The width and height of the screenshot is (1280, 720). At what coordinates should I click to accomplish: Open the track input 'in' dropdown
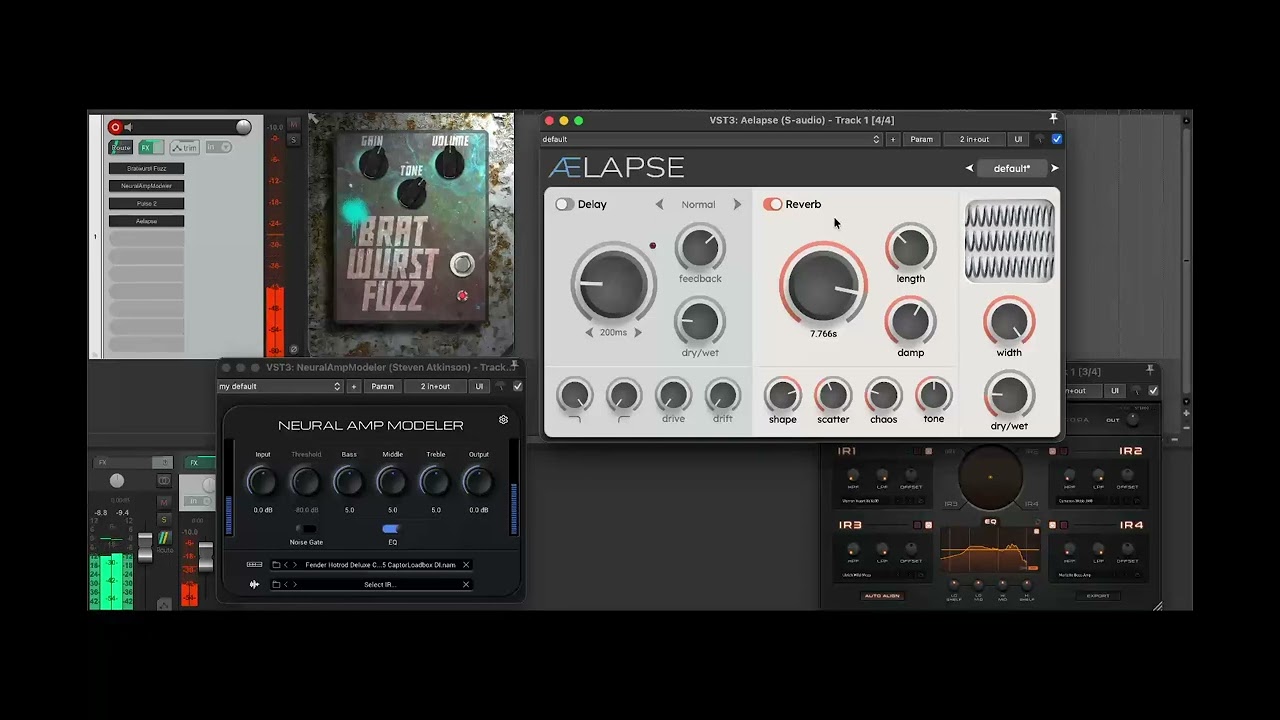coord(218,147)
